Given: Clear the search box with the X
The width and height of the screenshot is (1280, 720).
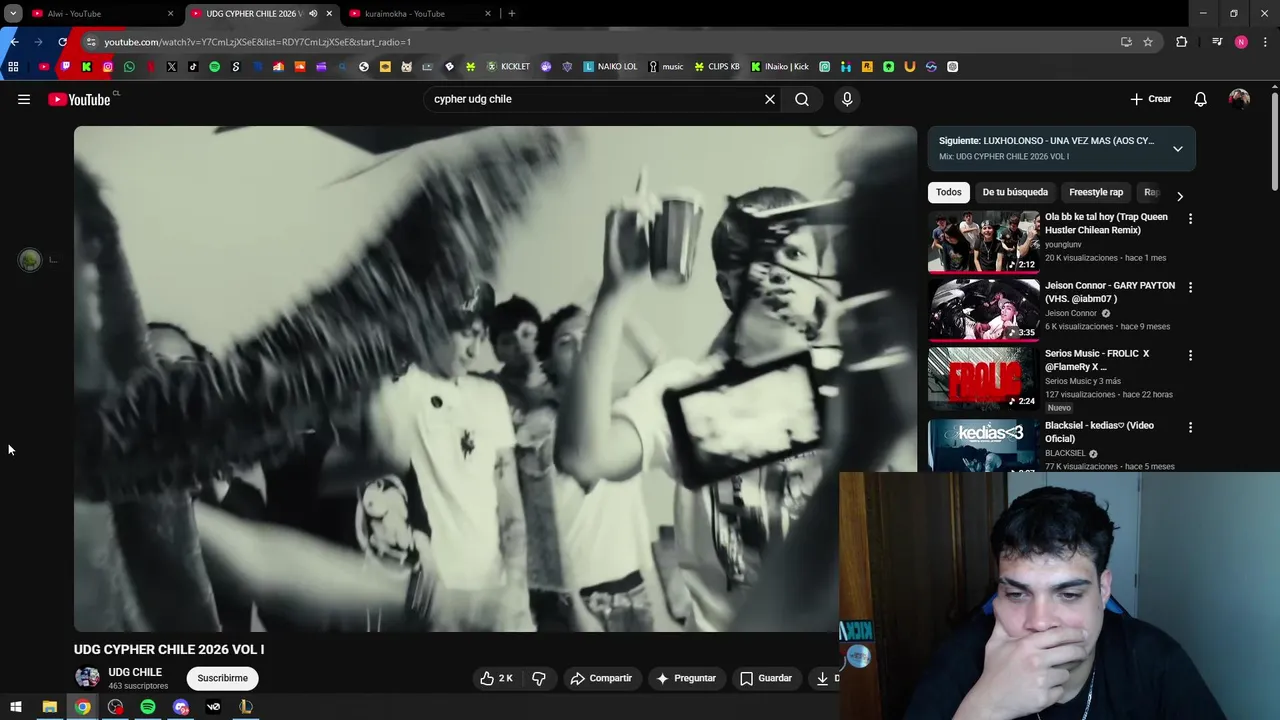Looking at the screenshot, I should click(x=770, y=99).
